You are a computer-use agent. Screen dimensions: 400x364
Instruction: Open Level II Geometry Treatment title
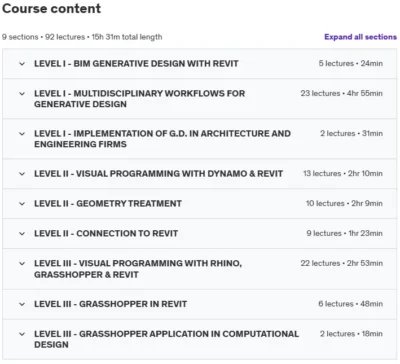tap(108, 204)
